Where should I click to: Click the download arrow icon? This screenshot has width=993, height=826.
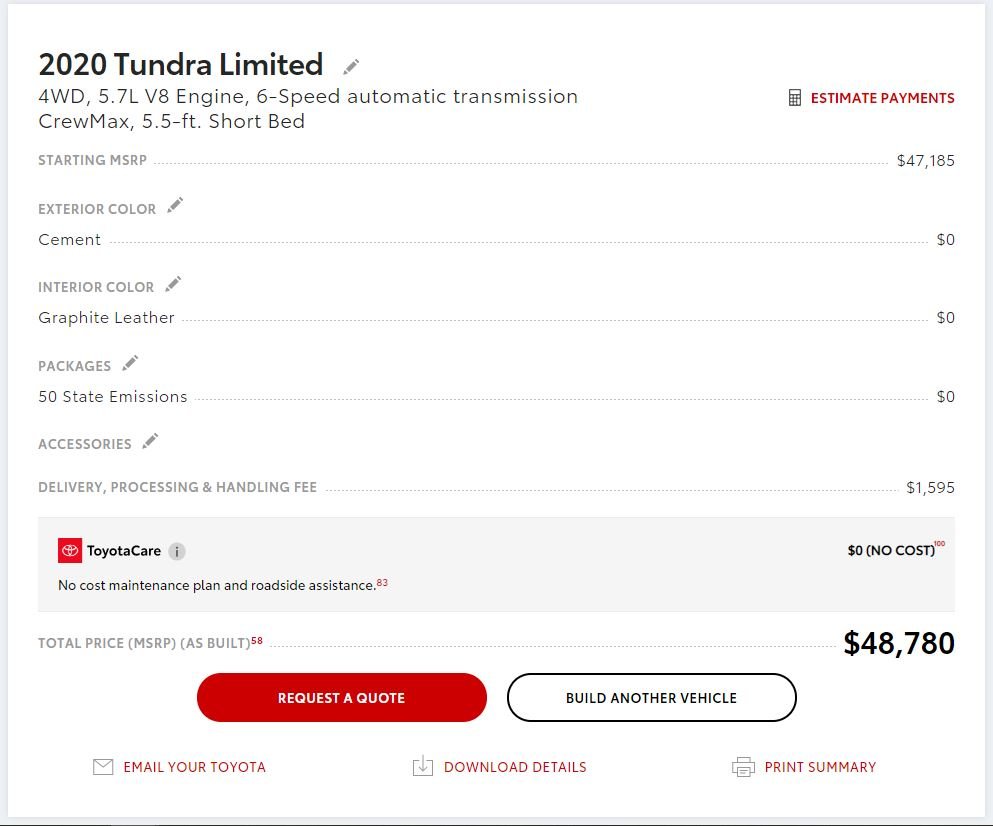[422, 766]
